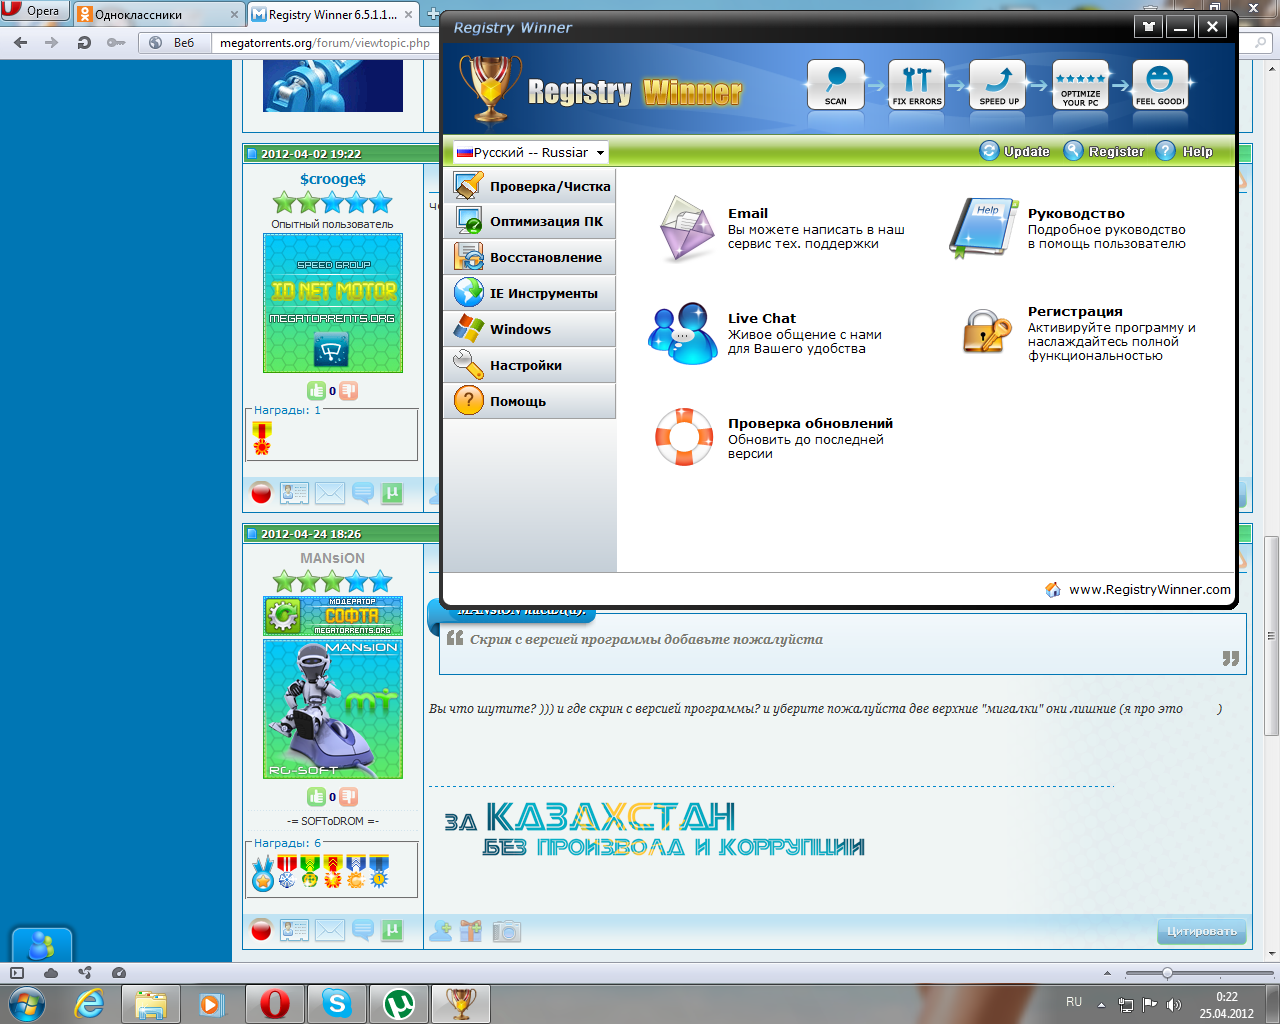1280x1024 pixels.
Task: Open Регистрация via the padlock key icon
Action: [x=987, y=332]
